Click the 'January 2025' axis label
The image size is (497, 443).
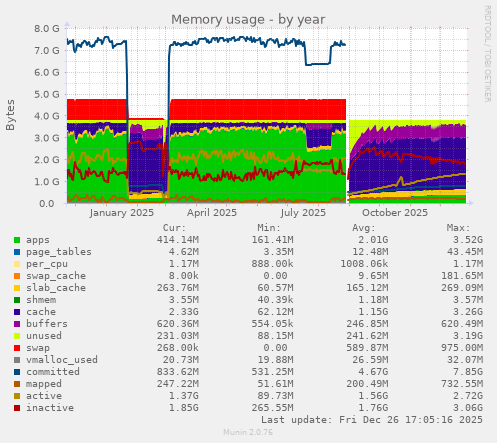pyautogui.click(x=122, y=213)
